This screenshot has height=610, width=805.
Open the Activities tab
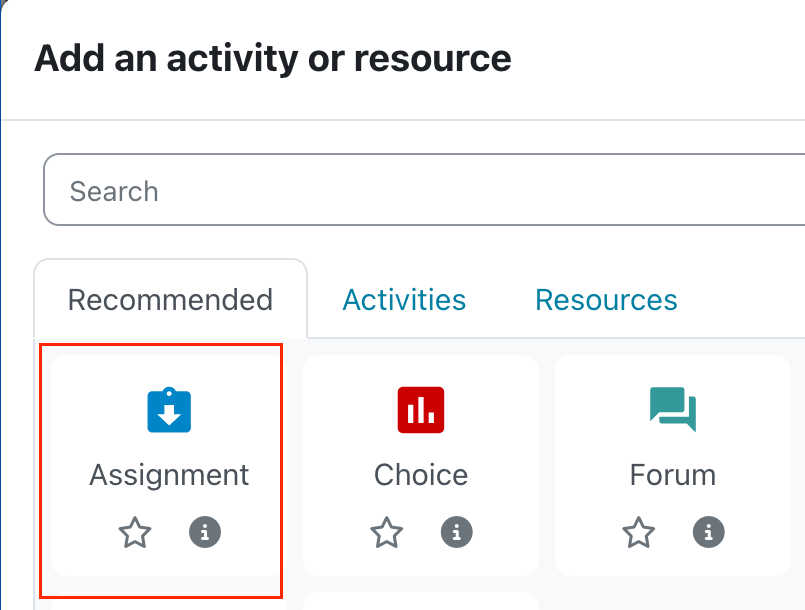point(404,300)
